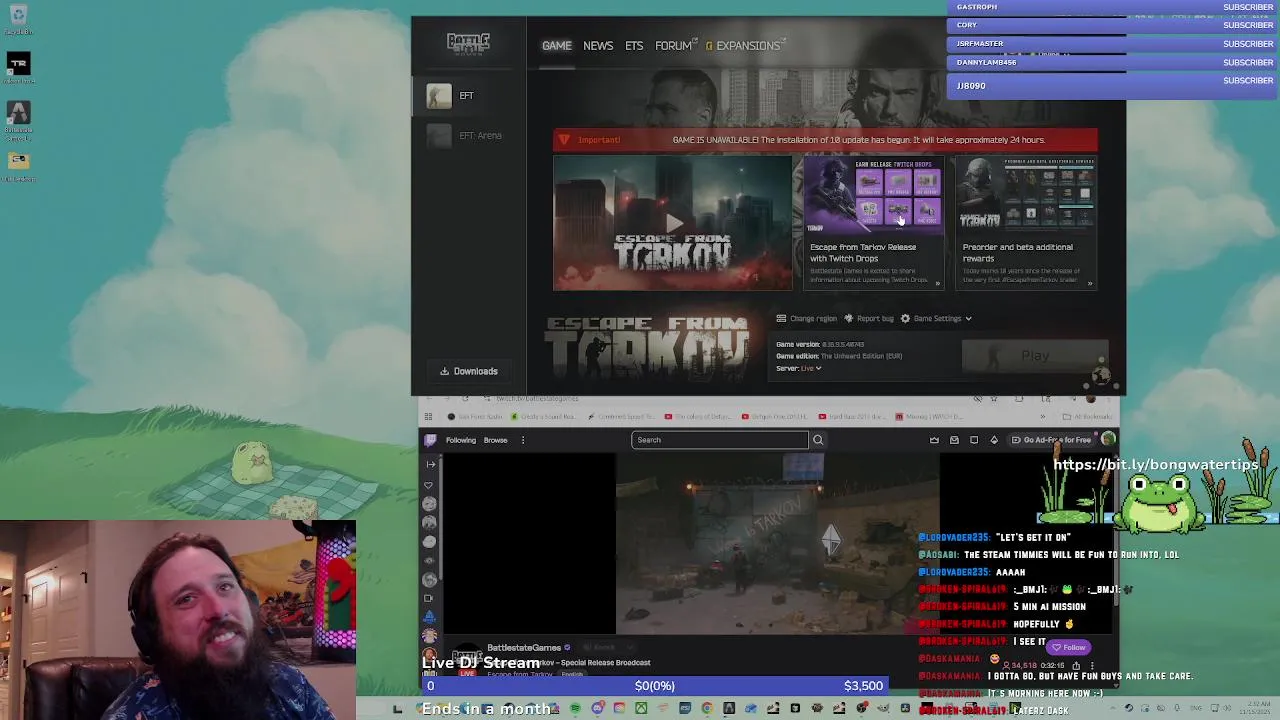The image size is (1280, 720).
Task: Click Twitch sidebar camera recommended-channels icon
Action: pyautogui.click(x=430, y=598)
